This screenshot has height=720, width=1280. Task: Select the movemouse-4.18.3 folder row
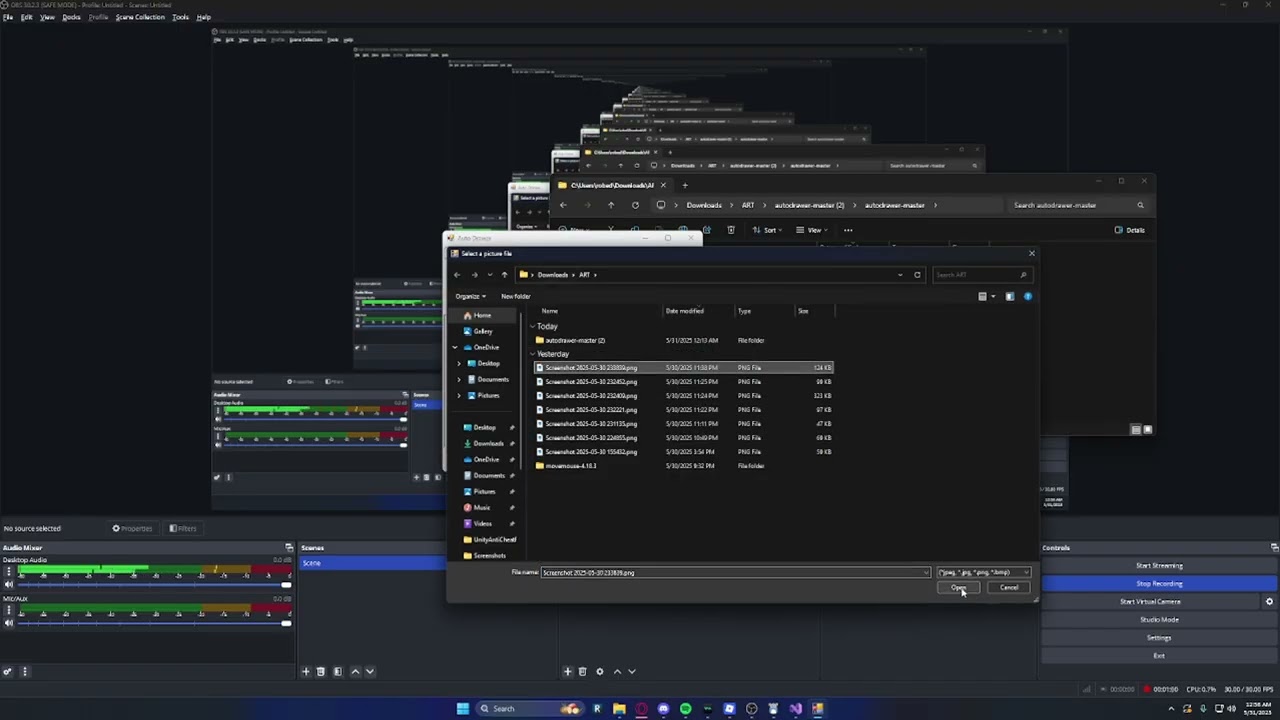click(683, 466)
